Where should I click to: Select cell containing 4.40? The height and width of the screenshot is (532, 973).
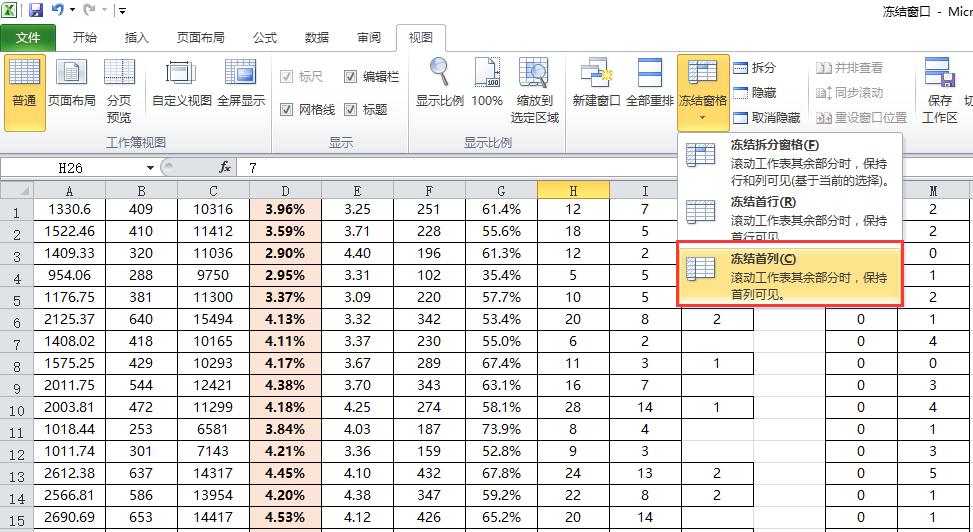[x=357, y=254]
